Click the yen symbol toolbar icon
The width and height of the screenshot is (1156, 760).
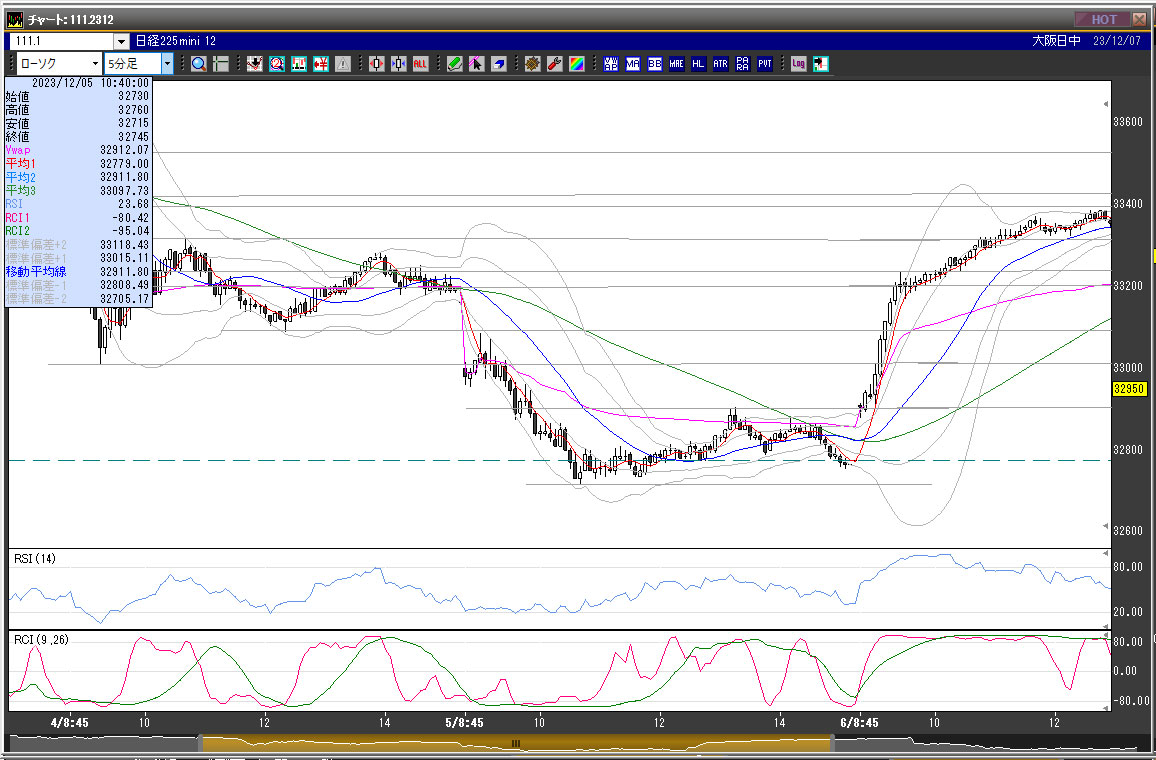321,64
